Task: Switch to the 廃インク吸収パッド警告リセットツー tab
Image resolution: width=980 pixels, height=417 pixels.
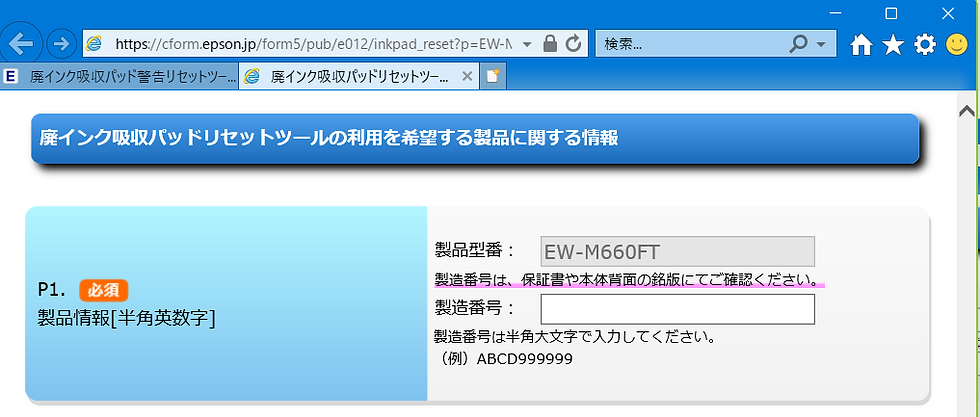Action: pos(119,76)
